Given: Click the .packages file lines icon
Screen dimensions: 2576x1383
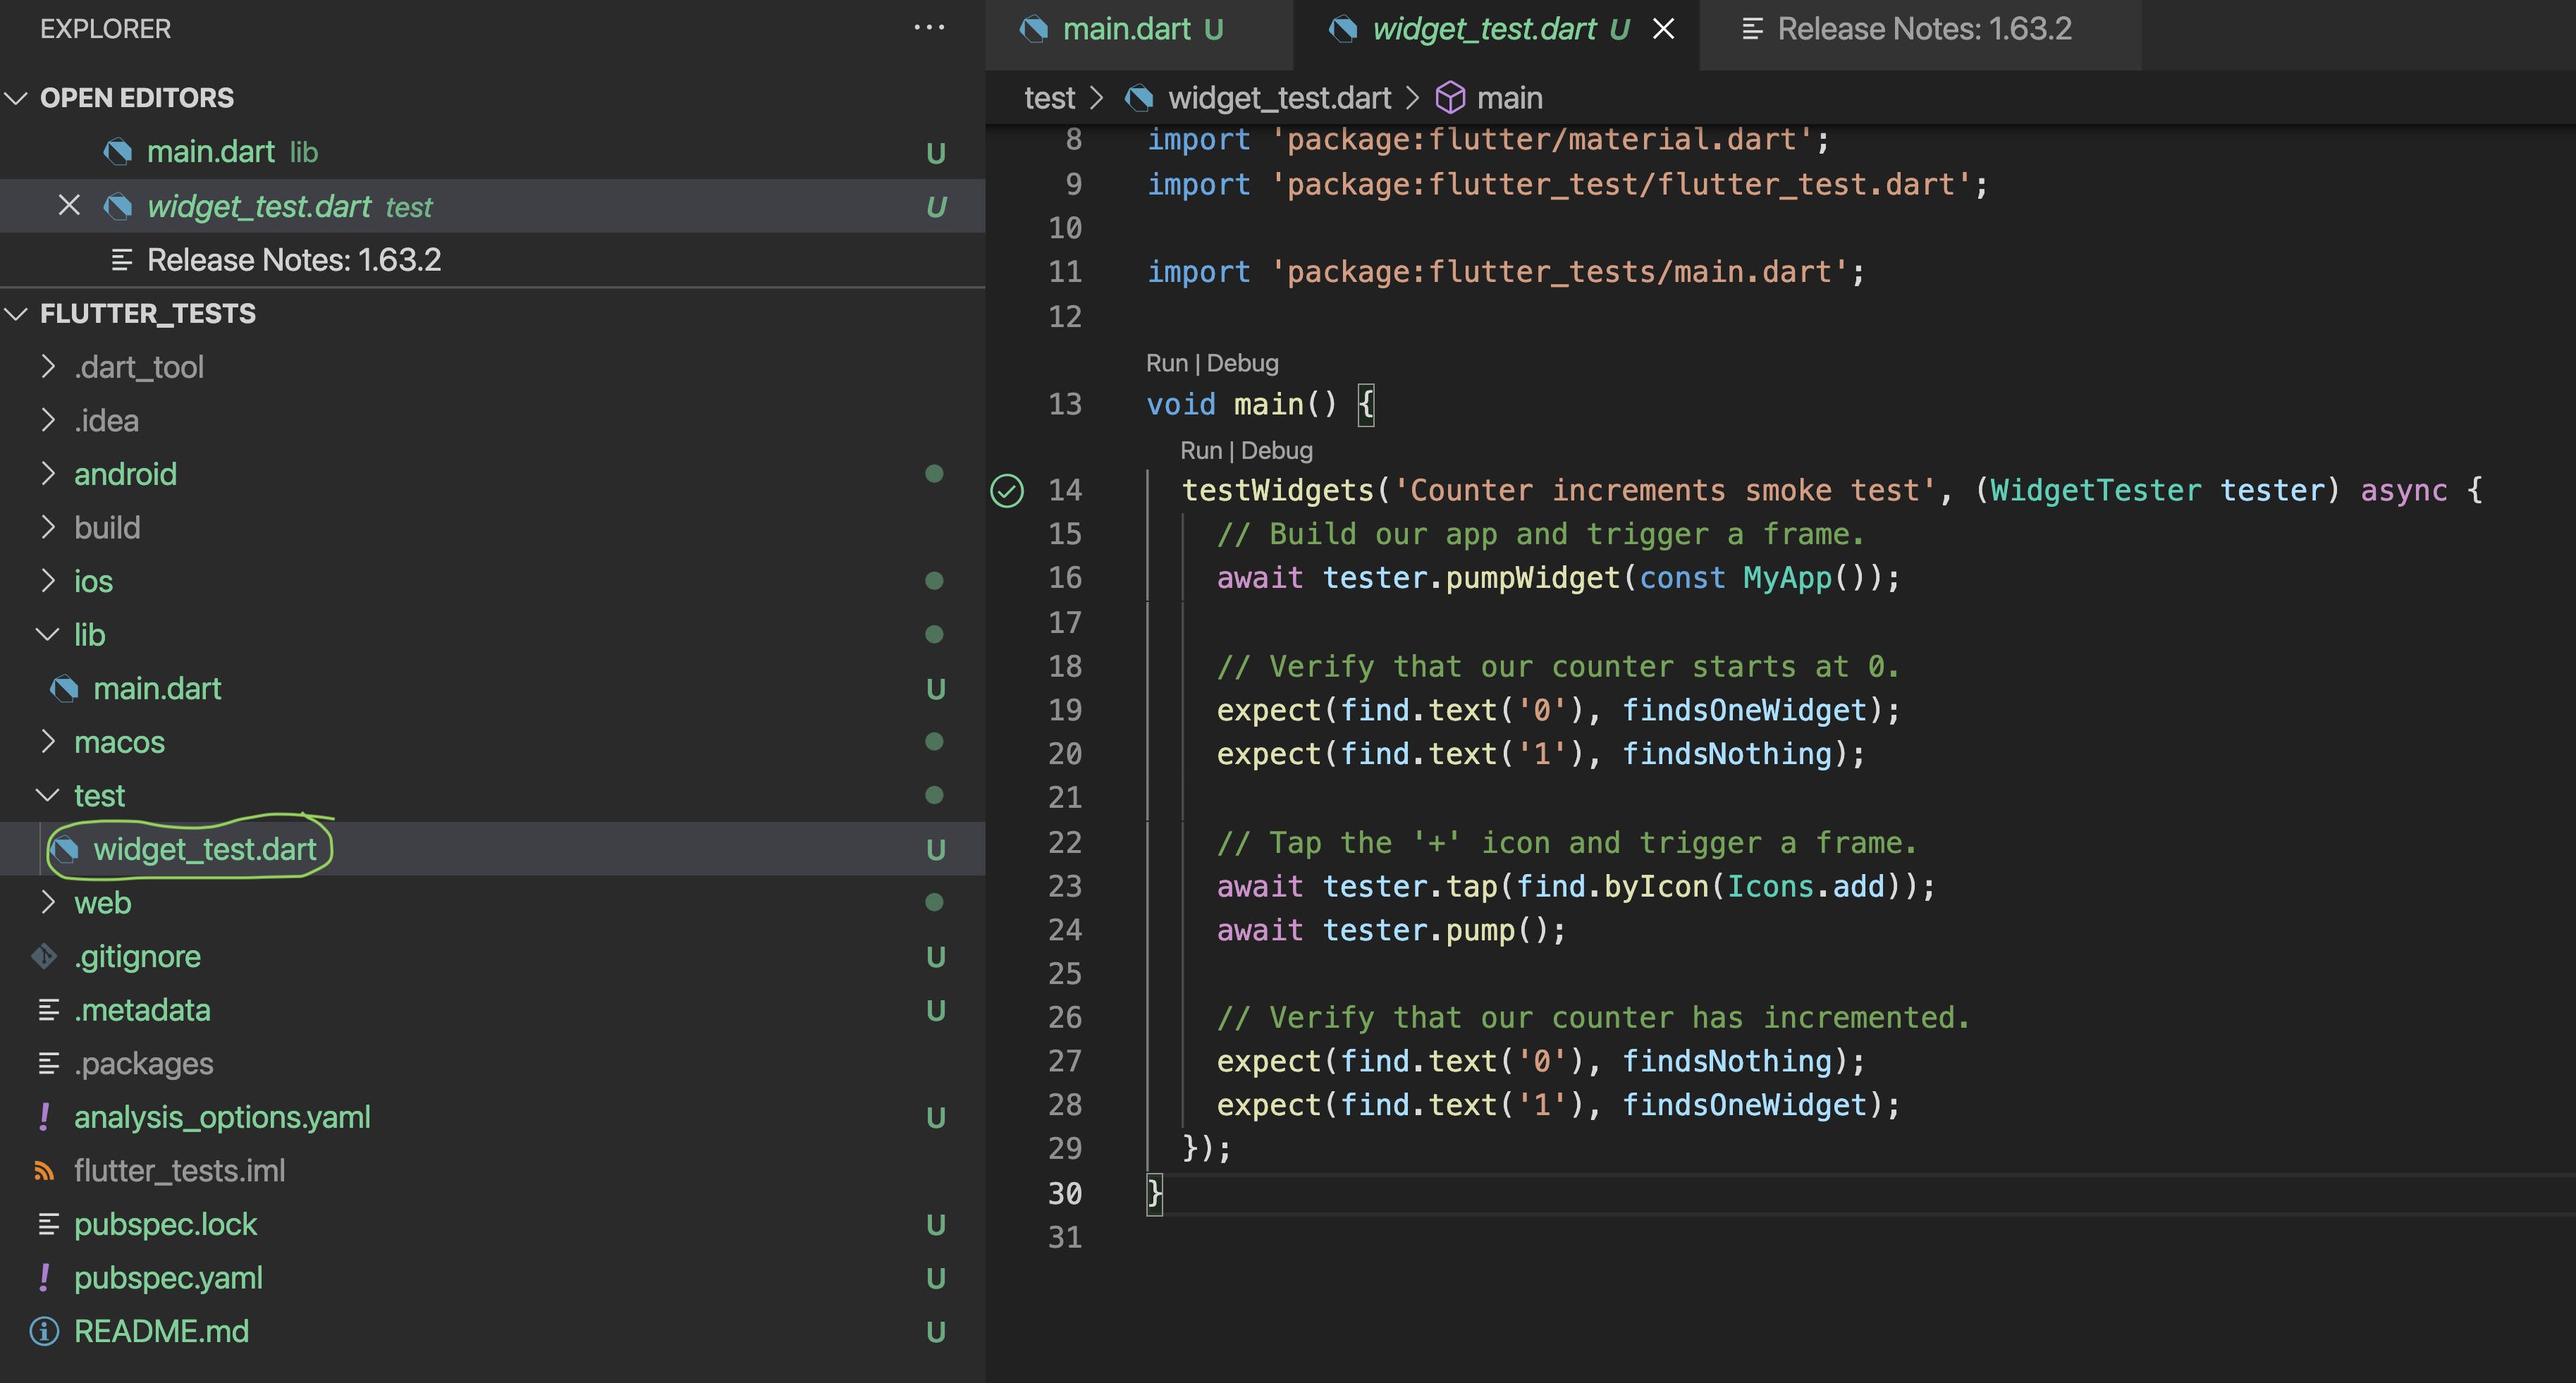Looking at the screenshot, I should click(x=48, y=1063).
